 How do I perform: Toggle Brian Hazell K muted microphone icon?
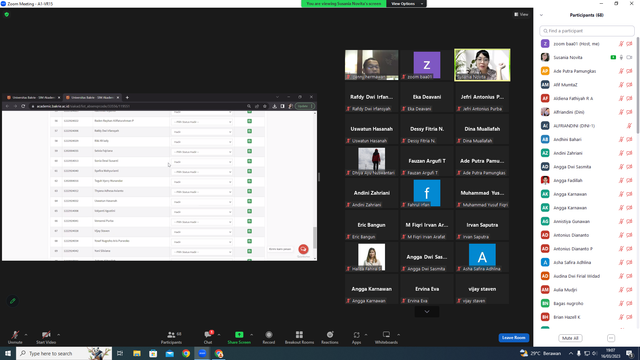click(621, 317)
